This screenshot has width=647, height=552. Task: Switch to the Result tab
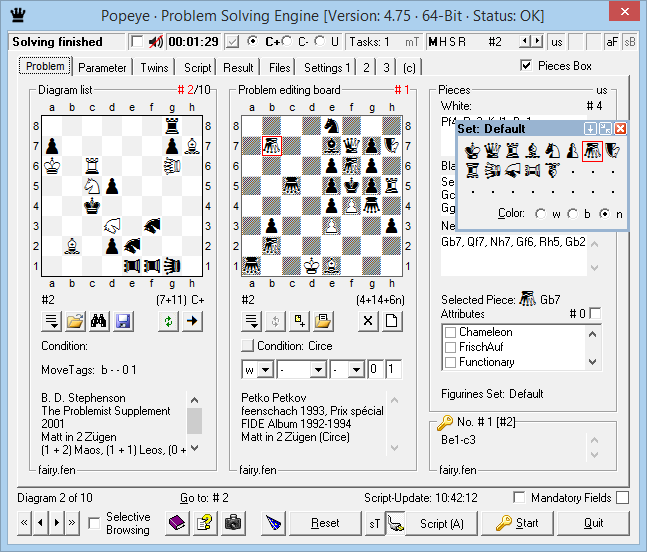238,67
